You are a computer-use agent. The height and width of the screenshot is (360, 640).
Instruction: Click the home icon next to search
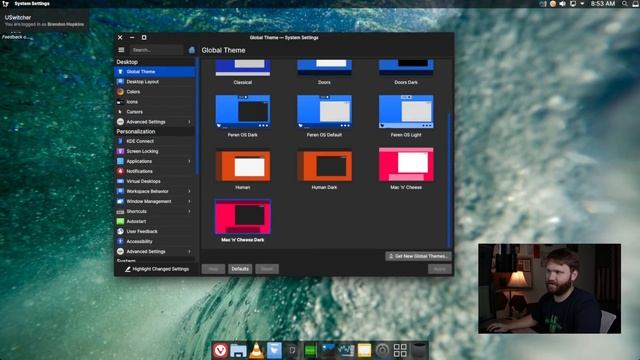[x=191, y=50]
